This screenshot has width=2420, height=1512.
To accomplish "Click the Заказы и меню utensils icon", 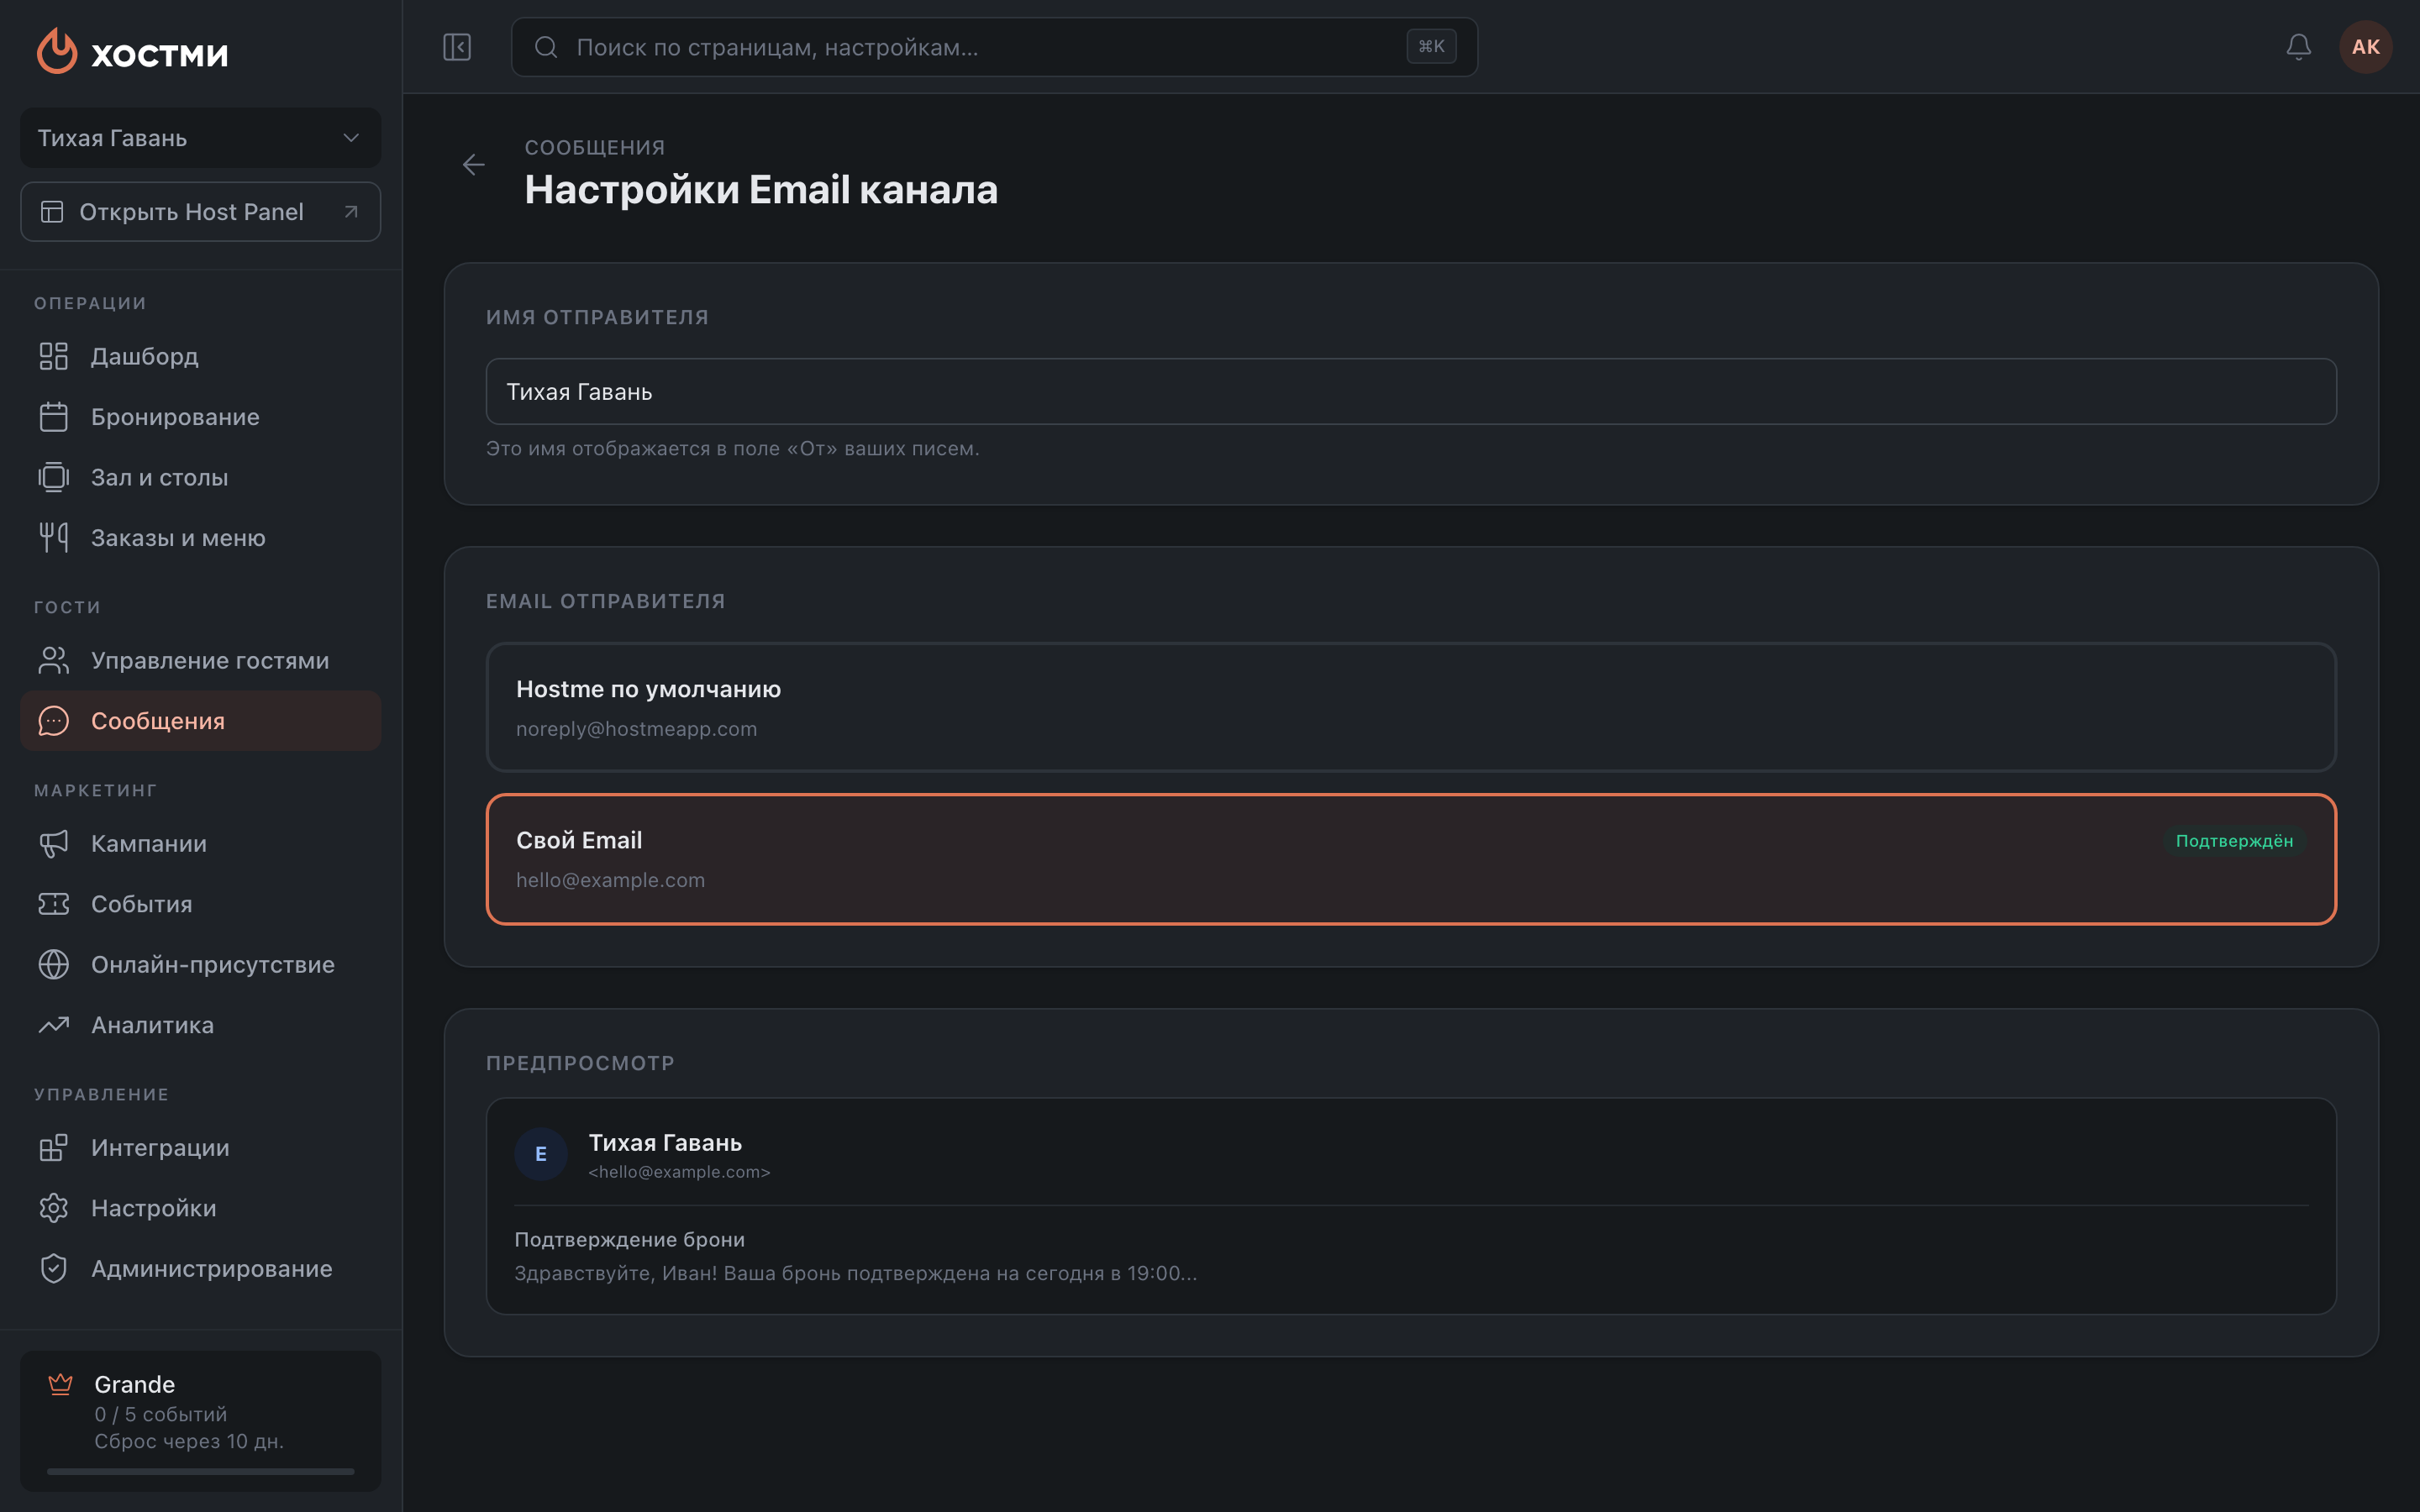I will 54,538.
